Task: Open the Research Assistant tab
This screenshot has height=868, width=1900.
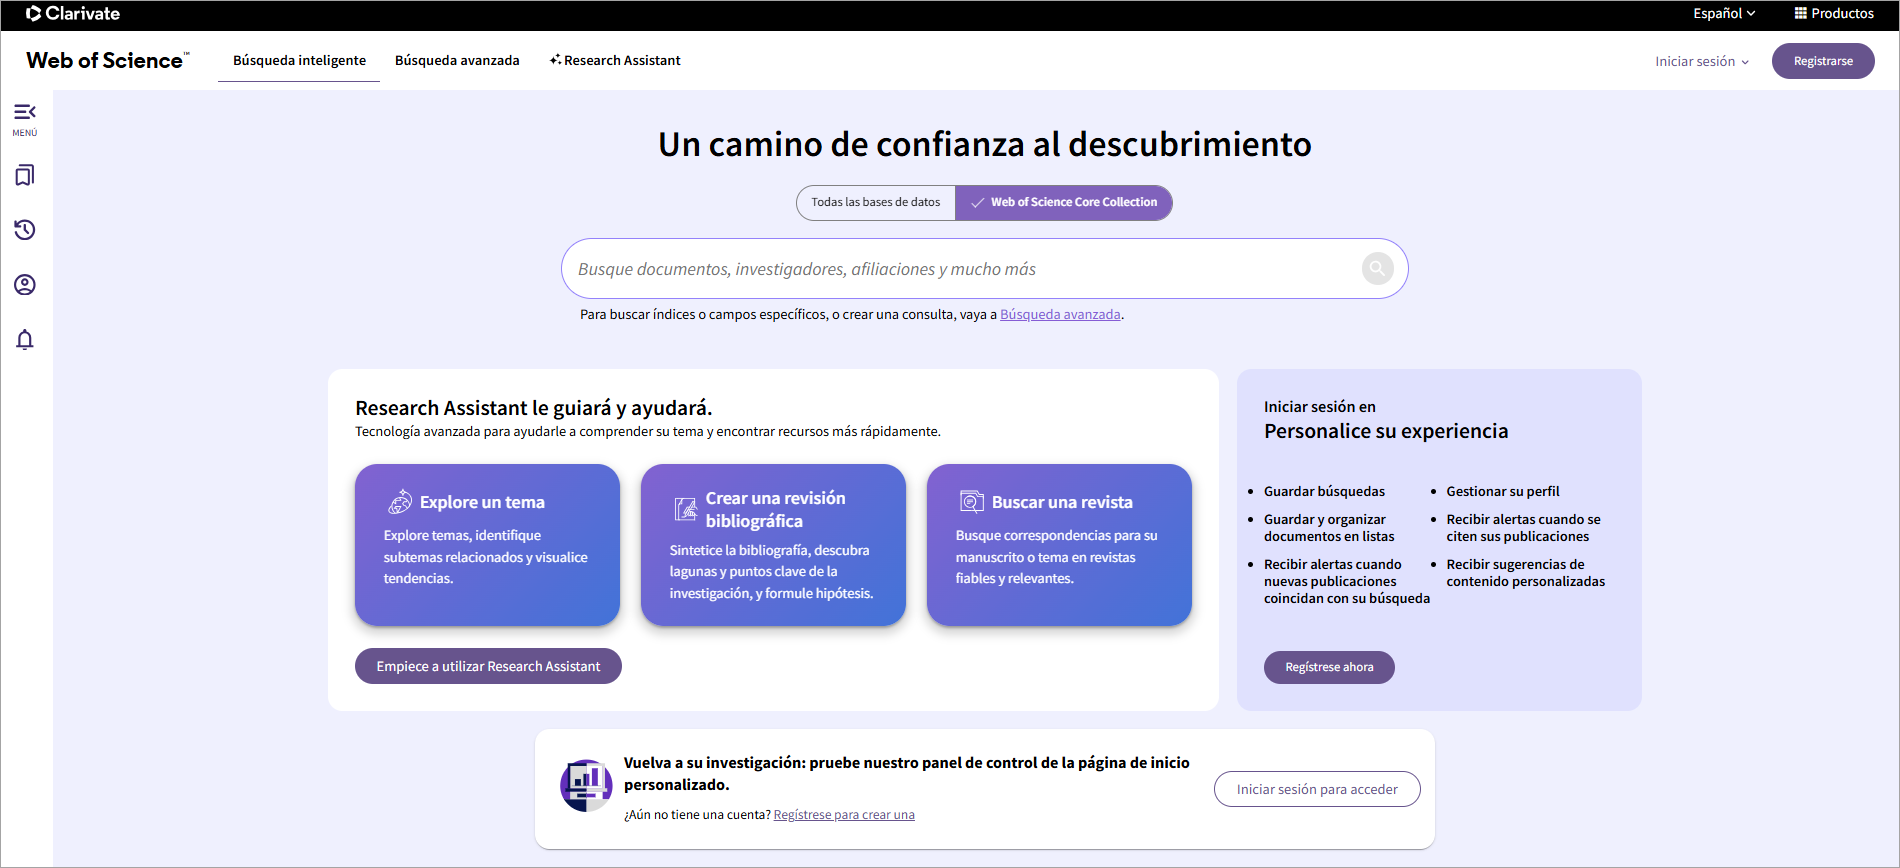Action: point(615,60)
